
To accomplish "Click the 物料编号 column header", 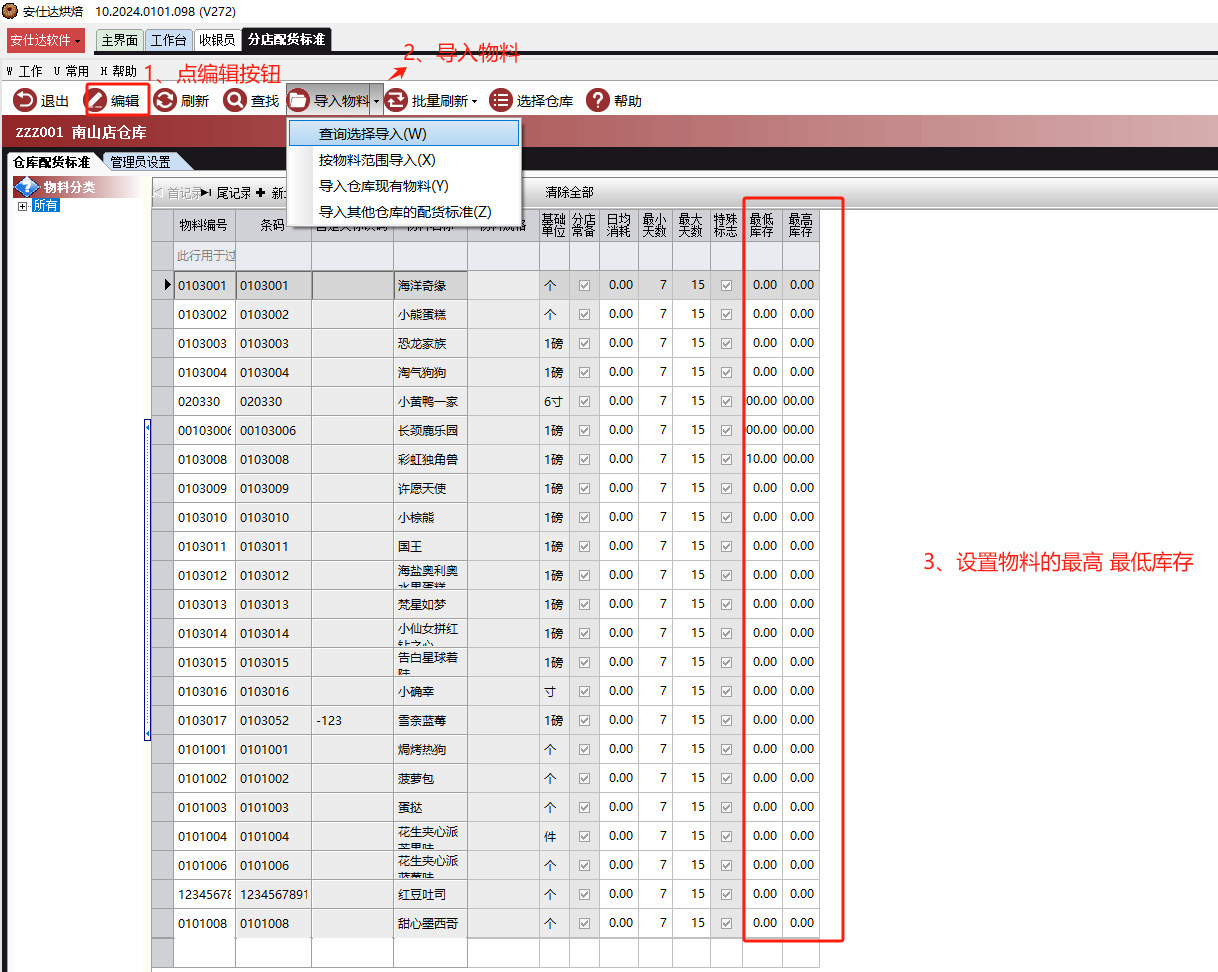I will pyautogui.click(x=204, y=226).
